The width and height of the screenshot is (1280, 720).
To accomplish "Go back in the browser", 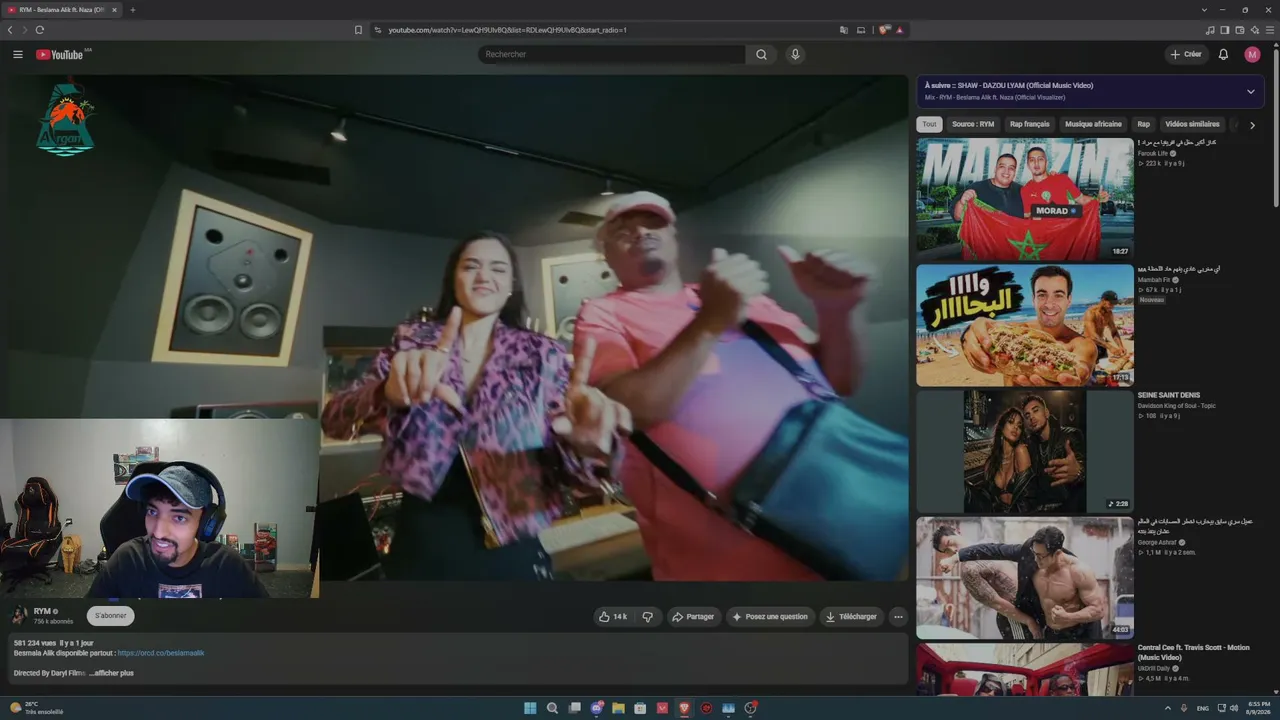I will pyautogui.click(x=10, y=30).
